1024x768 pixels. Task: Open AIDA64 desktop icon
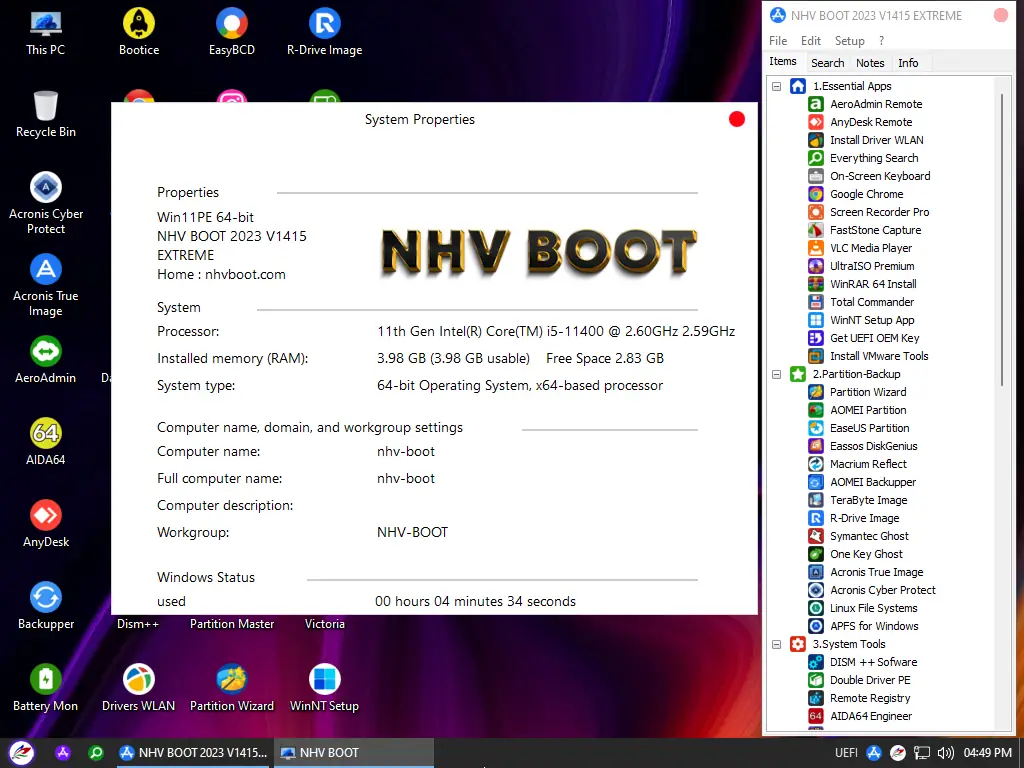[46, 442]
